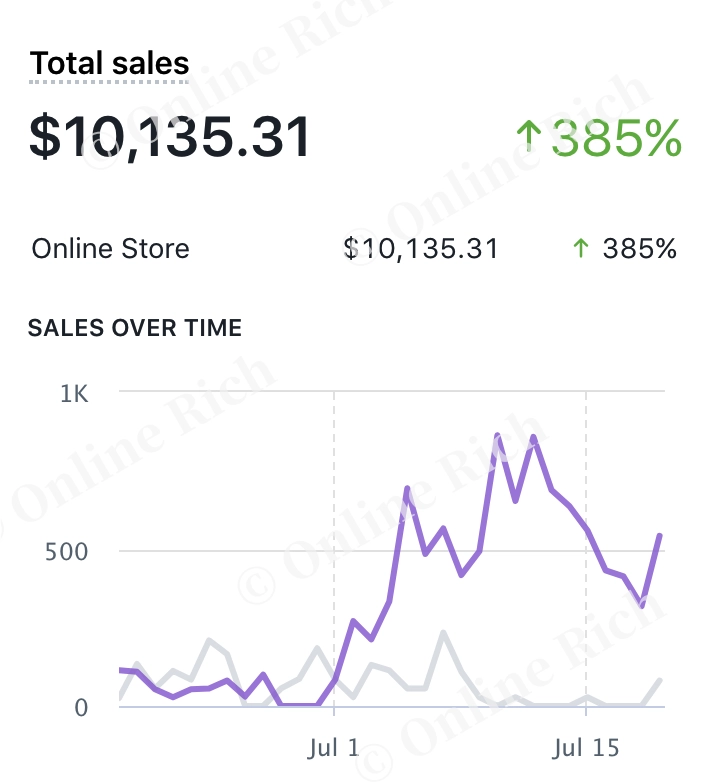Click the purple line's leftmost starting point
The height and width of the screenshot is (784, 719).
120,669
